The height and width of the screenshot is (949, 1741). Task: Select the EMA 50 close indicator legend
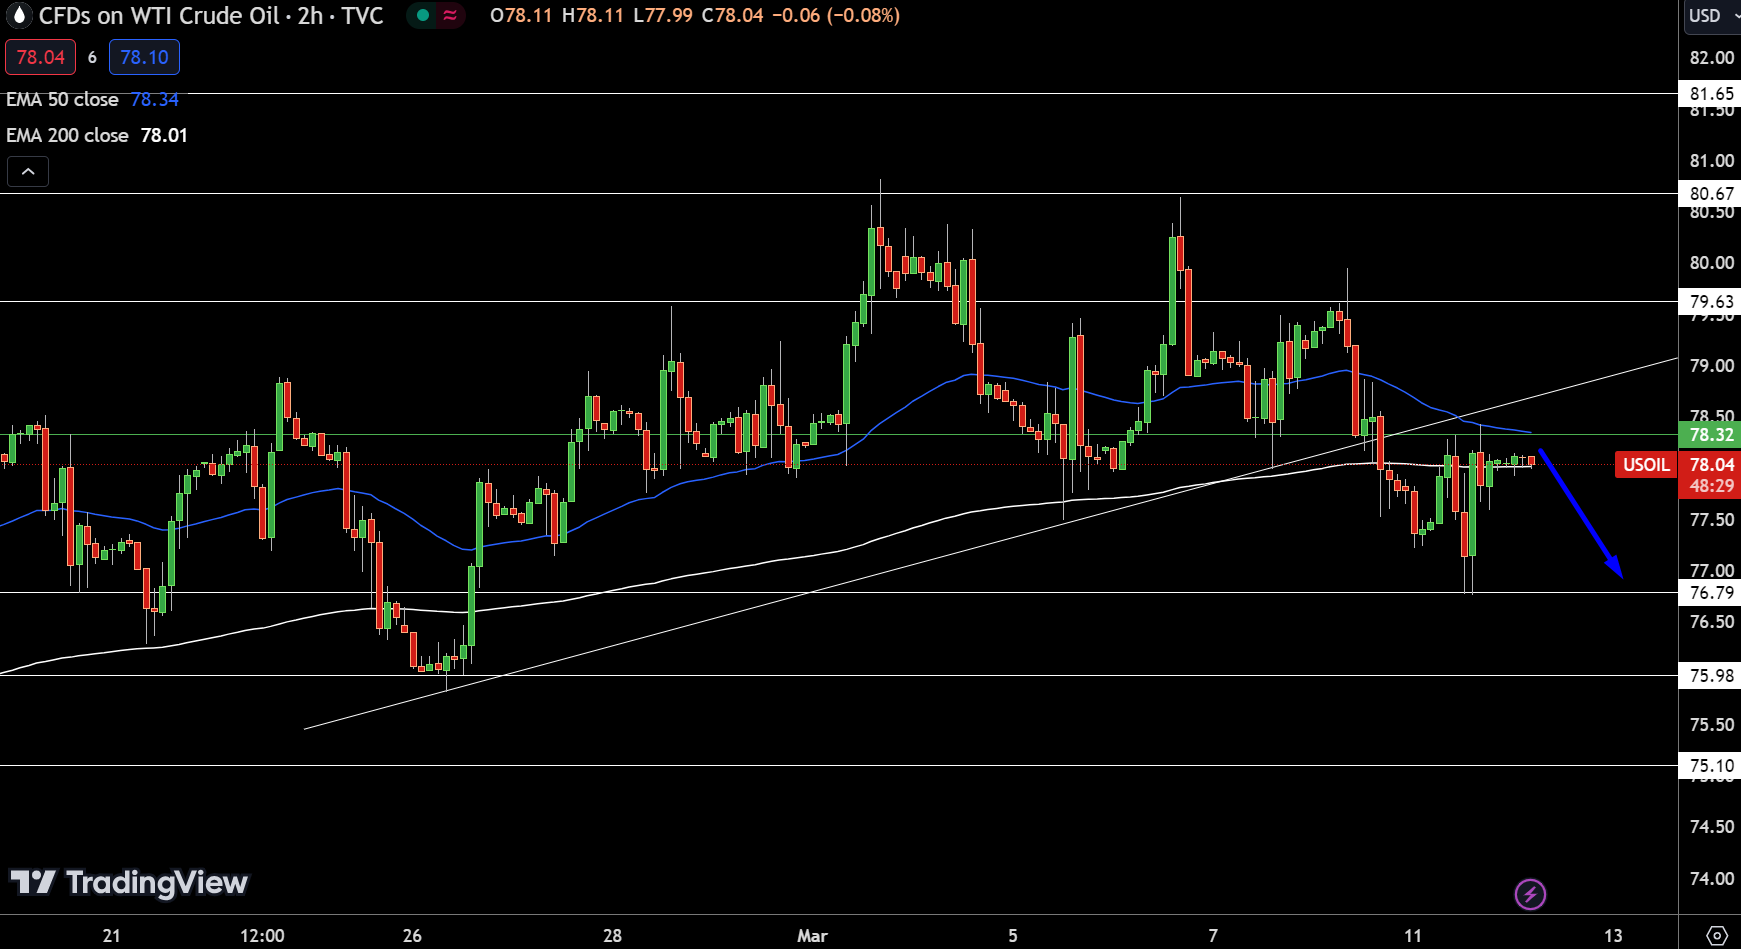coord(62,99)
